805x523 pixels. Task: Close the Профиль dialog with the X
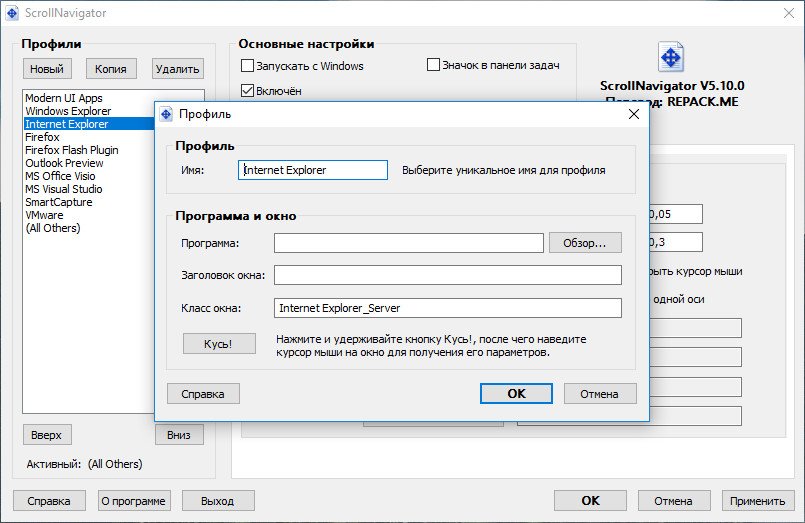click(x=634, y=114)
